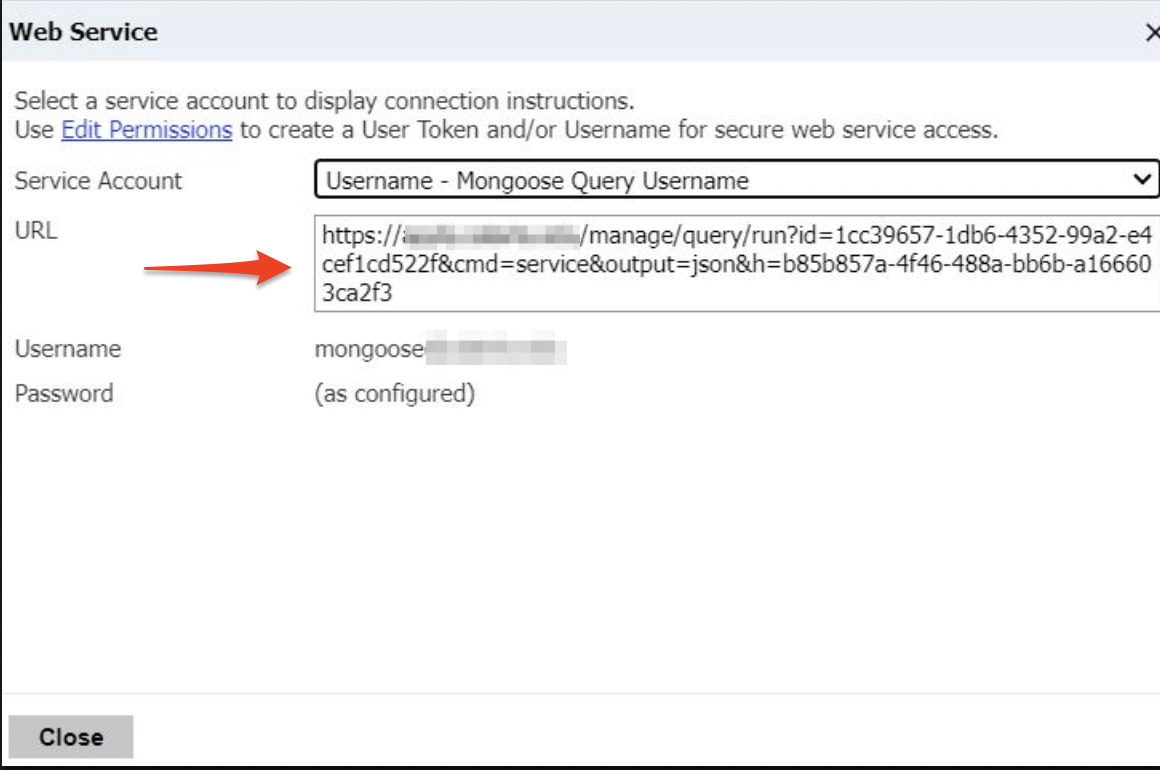Click "Select a service account" instruction text
Image resolution: width=1160 pixels, height=770 pixels.
click(x=150, y=101)
